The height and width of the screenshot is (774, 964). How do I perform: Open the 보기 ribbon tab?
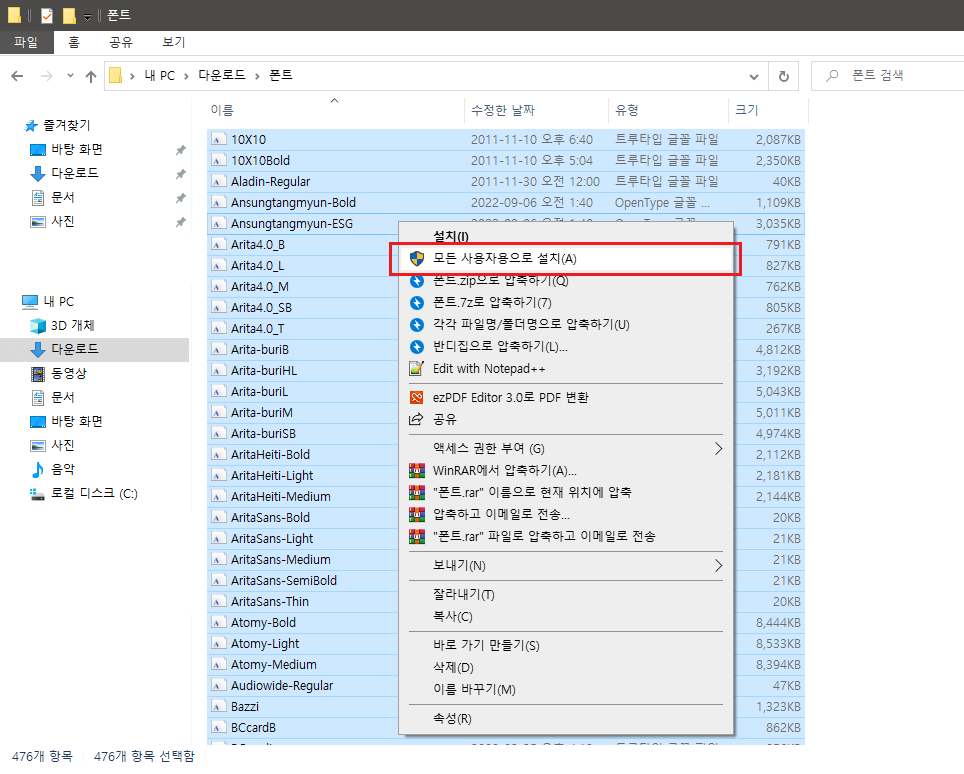[174, 42]
